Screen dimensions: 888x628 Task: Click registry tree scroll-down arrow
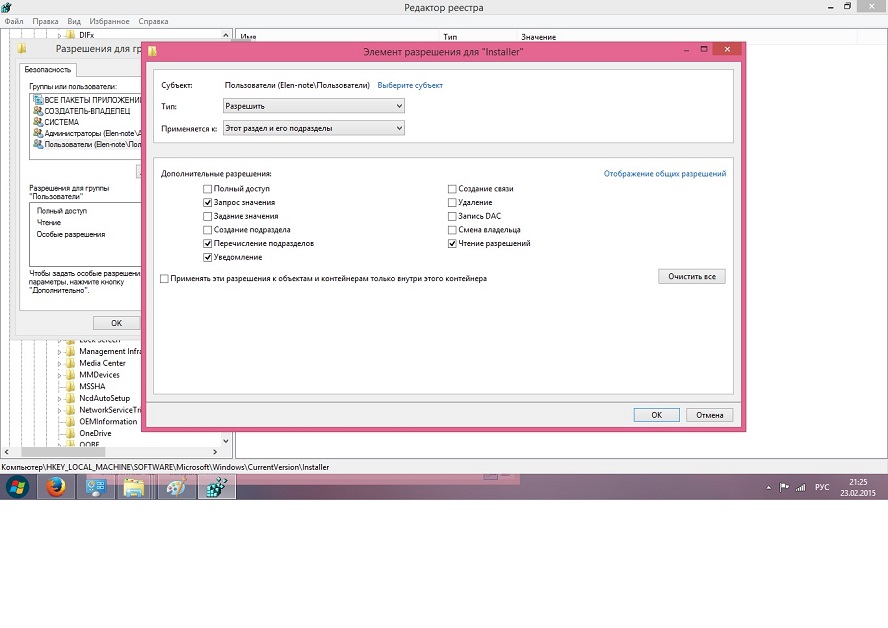(x=226, y=441)
